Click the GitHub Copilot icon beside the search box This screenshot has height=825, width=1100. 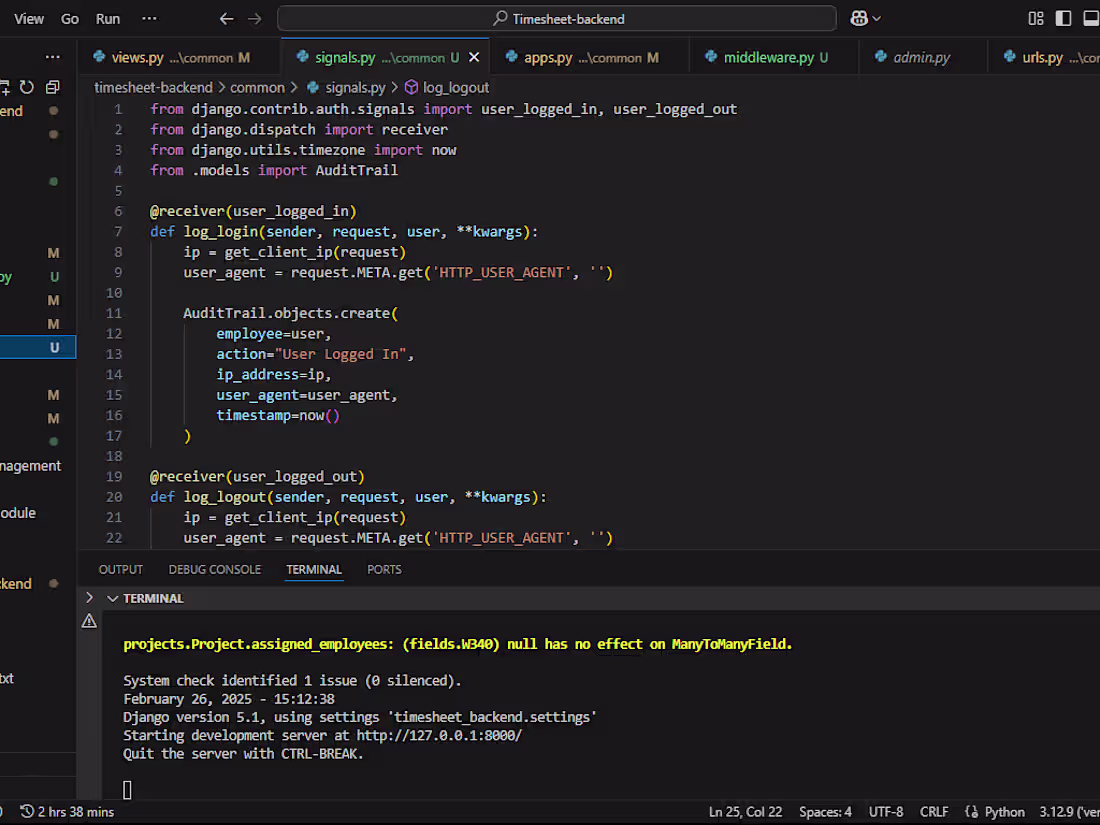(858, 18)
